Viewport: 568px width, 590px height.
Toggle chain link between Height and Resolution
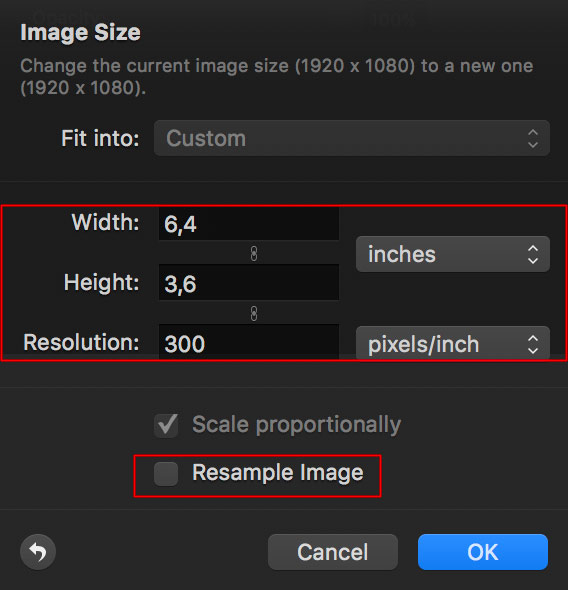(x=254, y=313)
